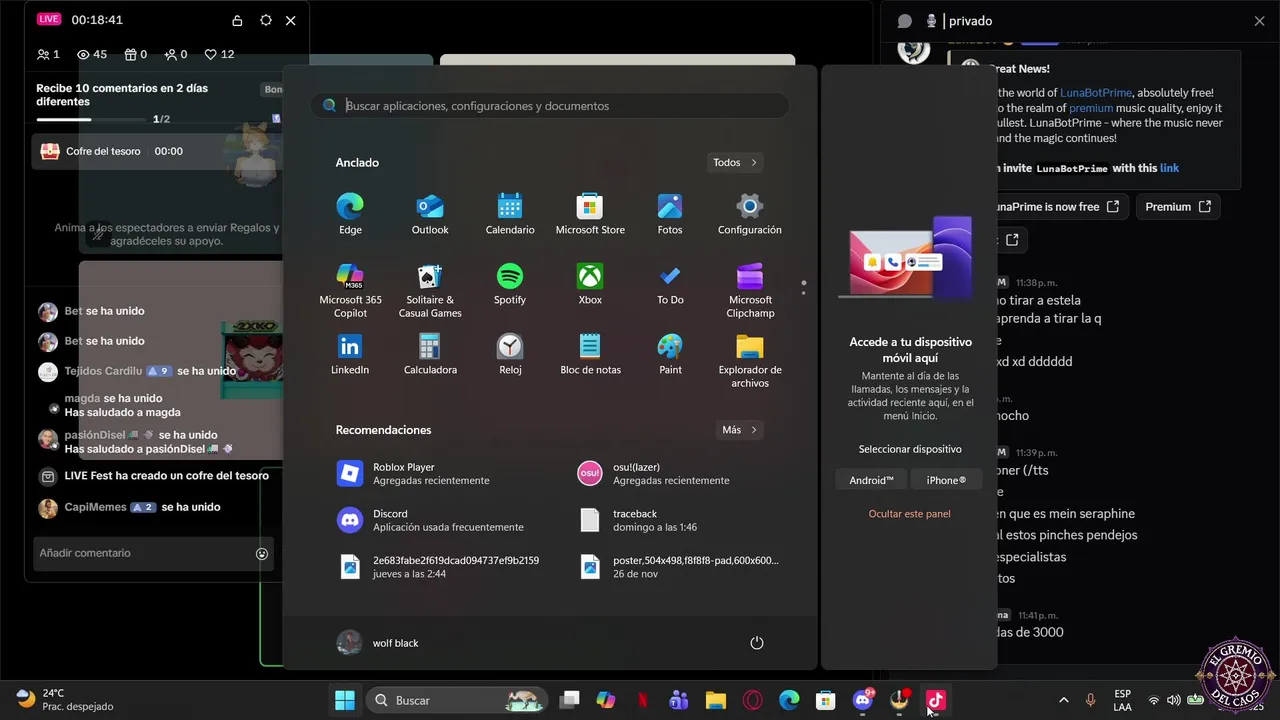Image resolution: width=1280 pixels, height=720 pixels.
Task: Open the To Do app
Action: (x=670, y=284)
